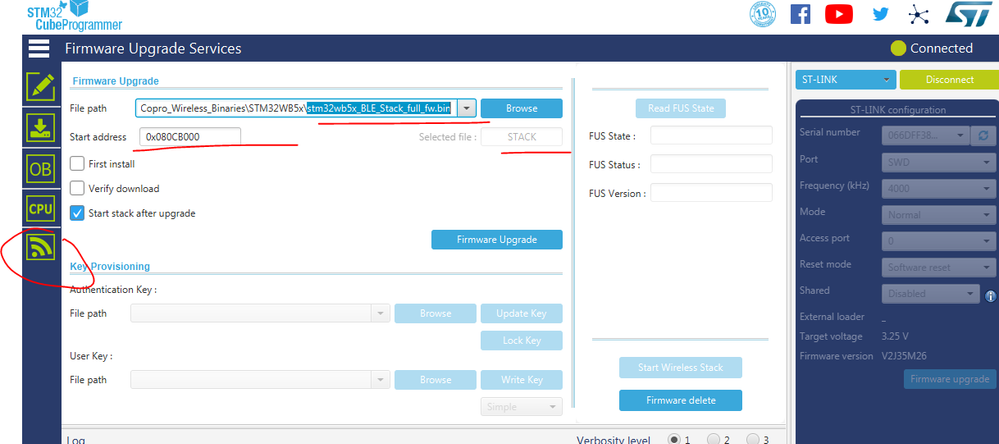
Task: Click the Firmware Upgrade section heading
Action: click(115, 81)
